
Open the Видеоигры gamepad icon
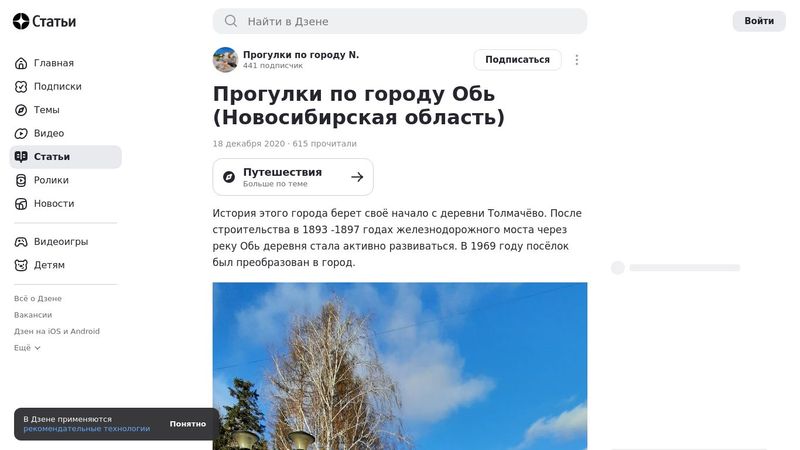[x=21, y=242]
